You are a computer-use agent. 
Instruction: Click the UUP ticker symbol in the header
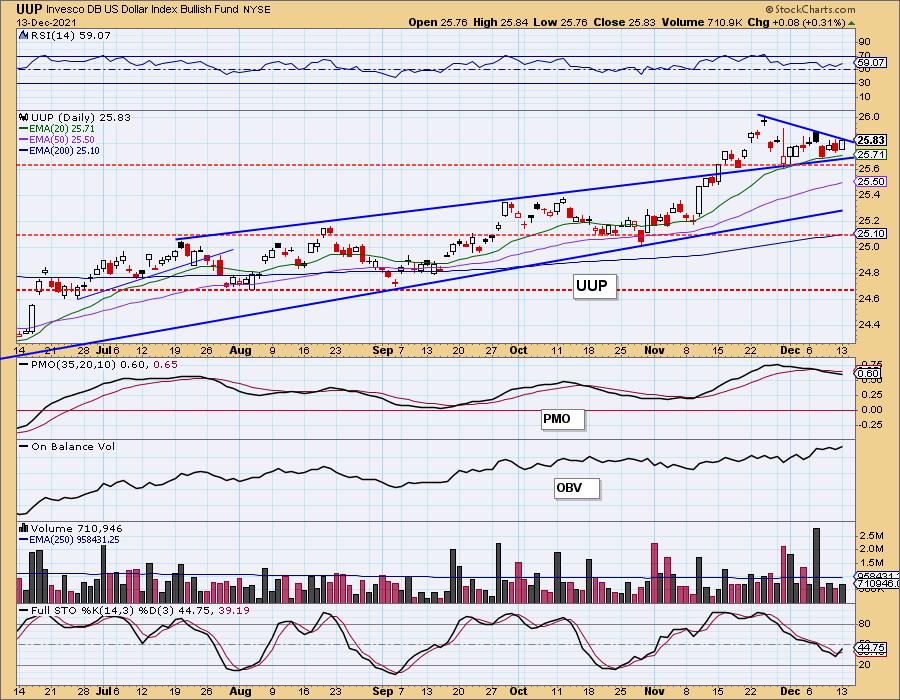tap(29, 9)
